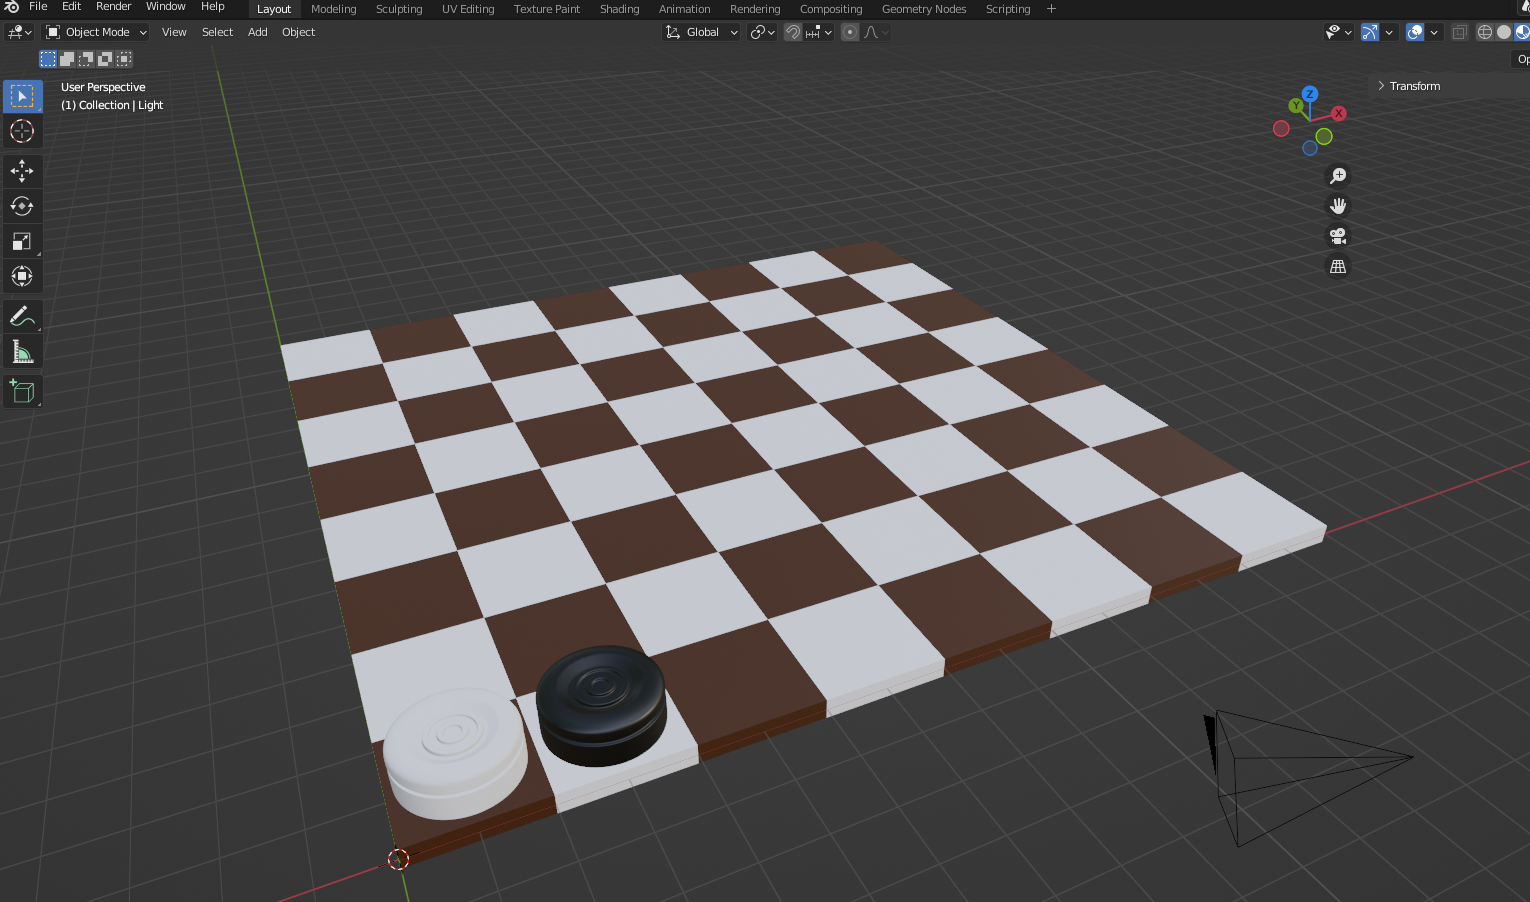Select the Select Box tool
The height and width of the screenshot is (902, 1530).
(22, 96)
